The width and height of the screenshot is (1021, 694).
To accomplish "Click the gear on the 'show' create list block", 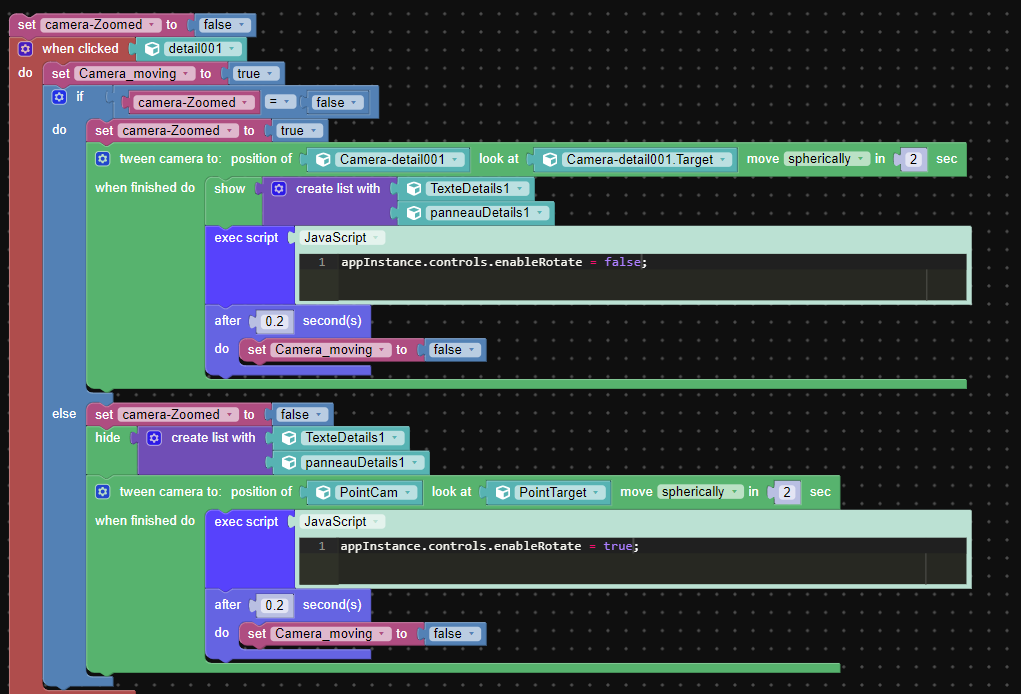I will tap(279, 189).
